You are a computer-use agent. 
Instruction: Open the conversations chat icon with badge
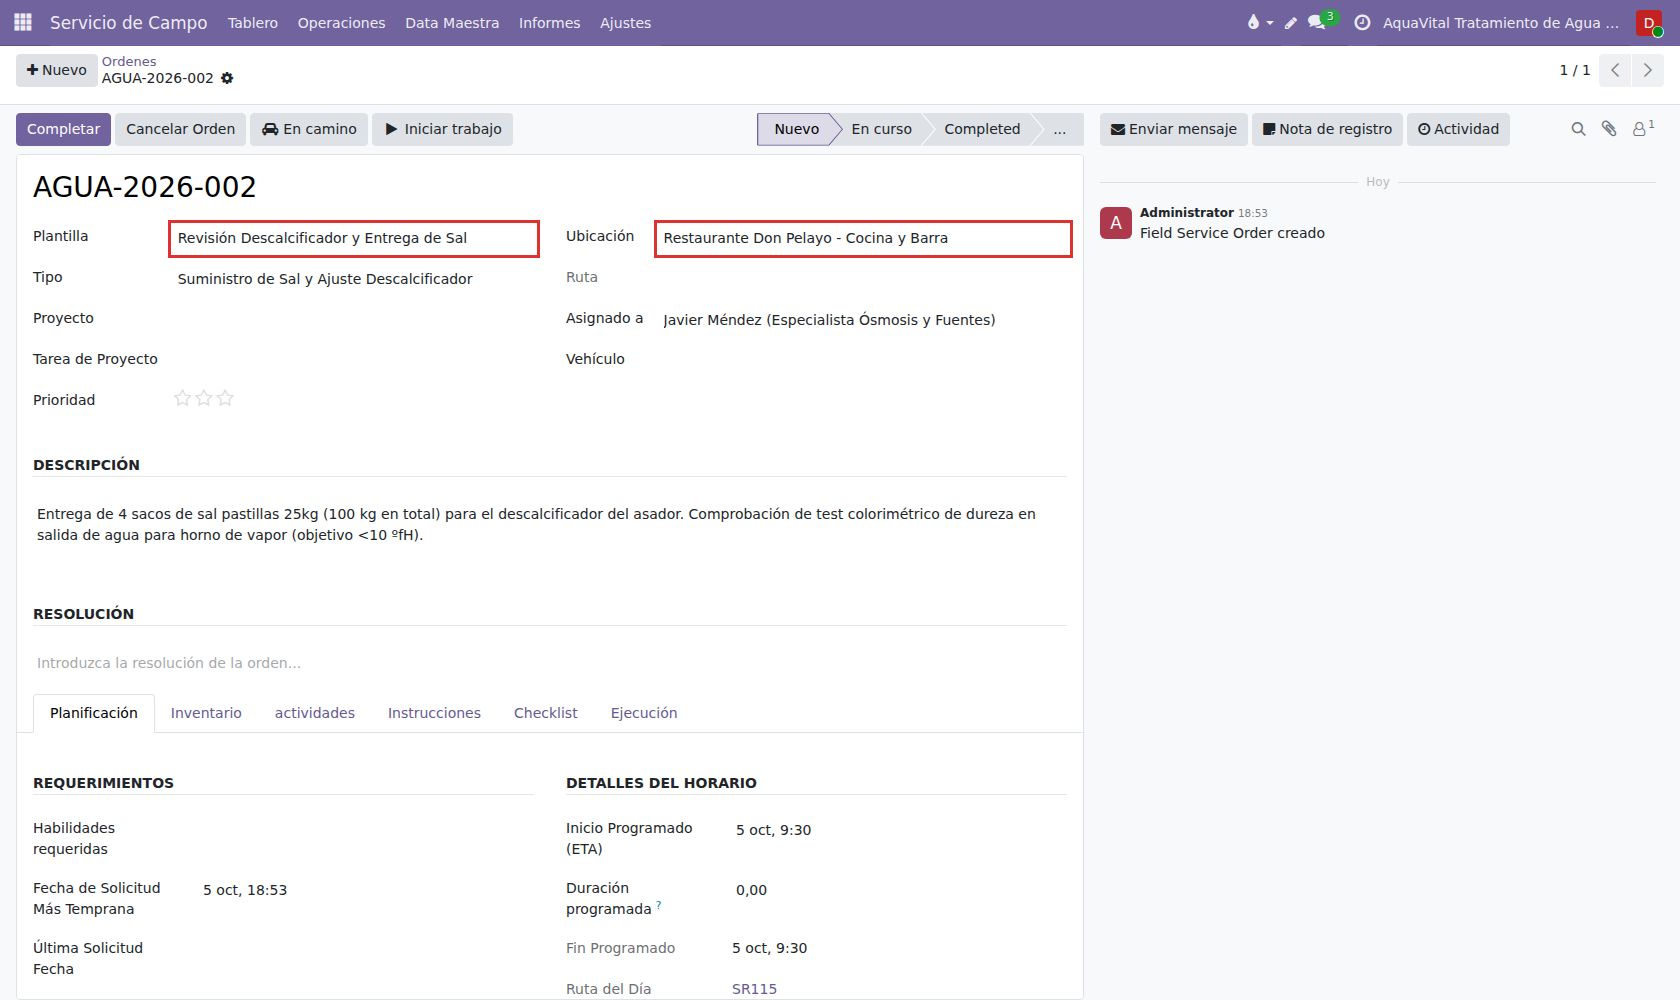[1321, 21]
